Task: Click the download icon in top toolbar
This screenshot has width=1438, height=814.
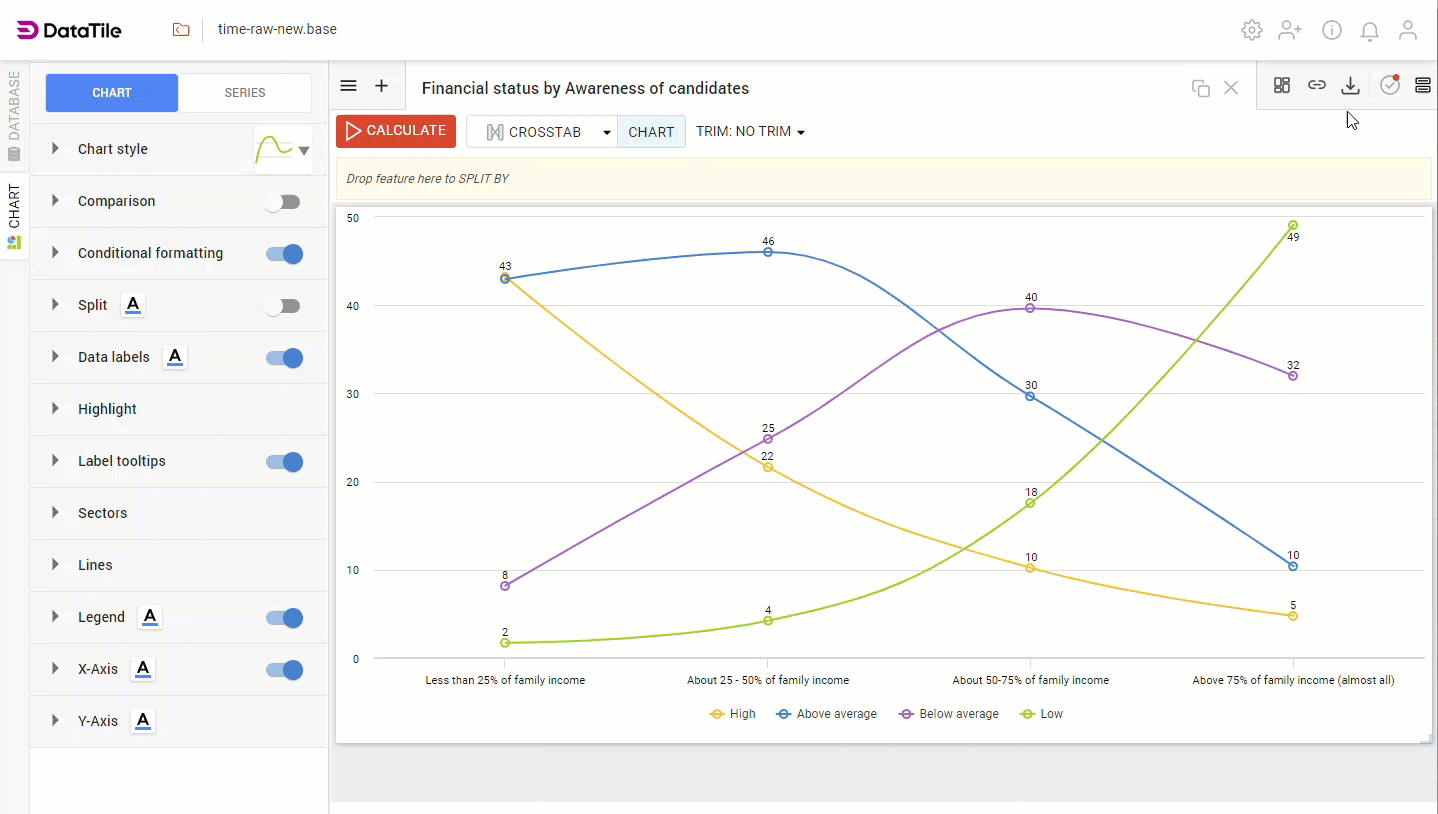Action: coord(1350,86)
